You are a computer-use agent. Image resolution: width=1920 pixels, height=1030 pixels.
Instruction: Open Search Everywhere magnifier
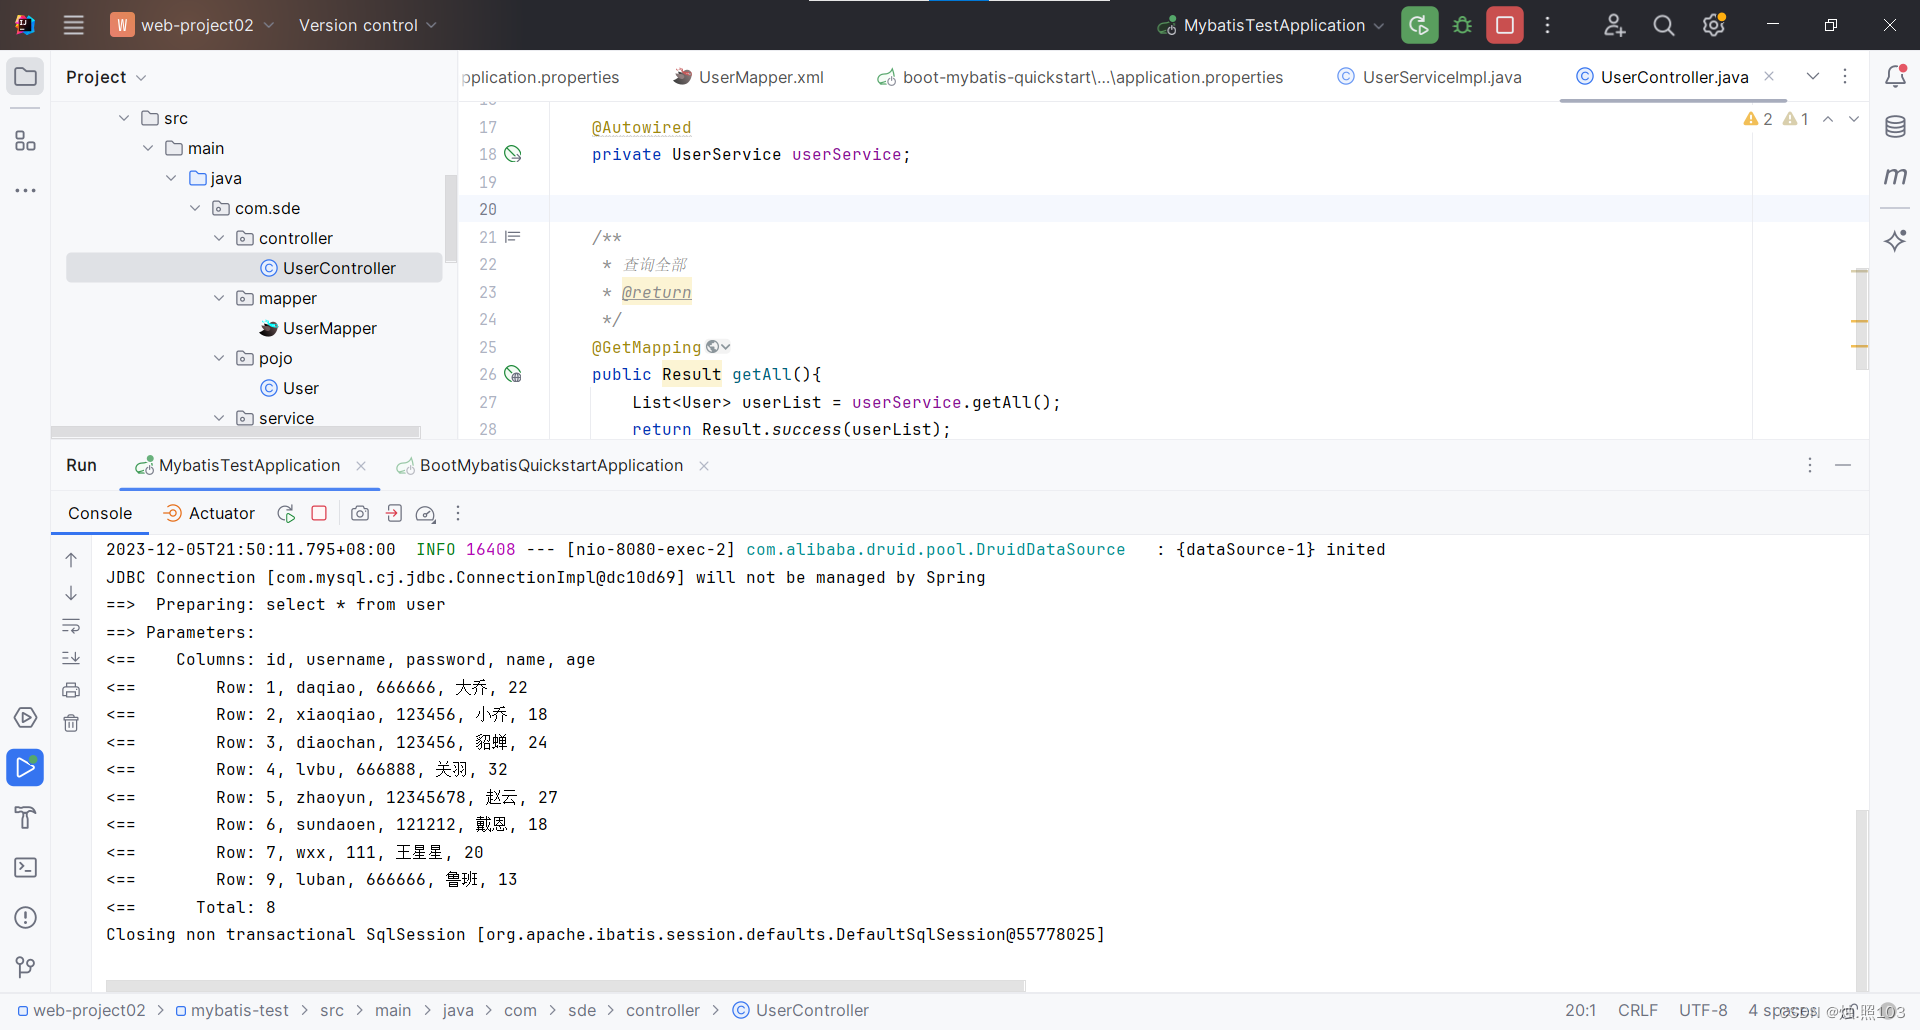click(1663, 25)
